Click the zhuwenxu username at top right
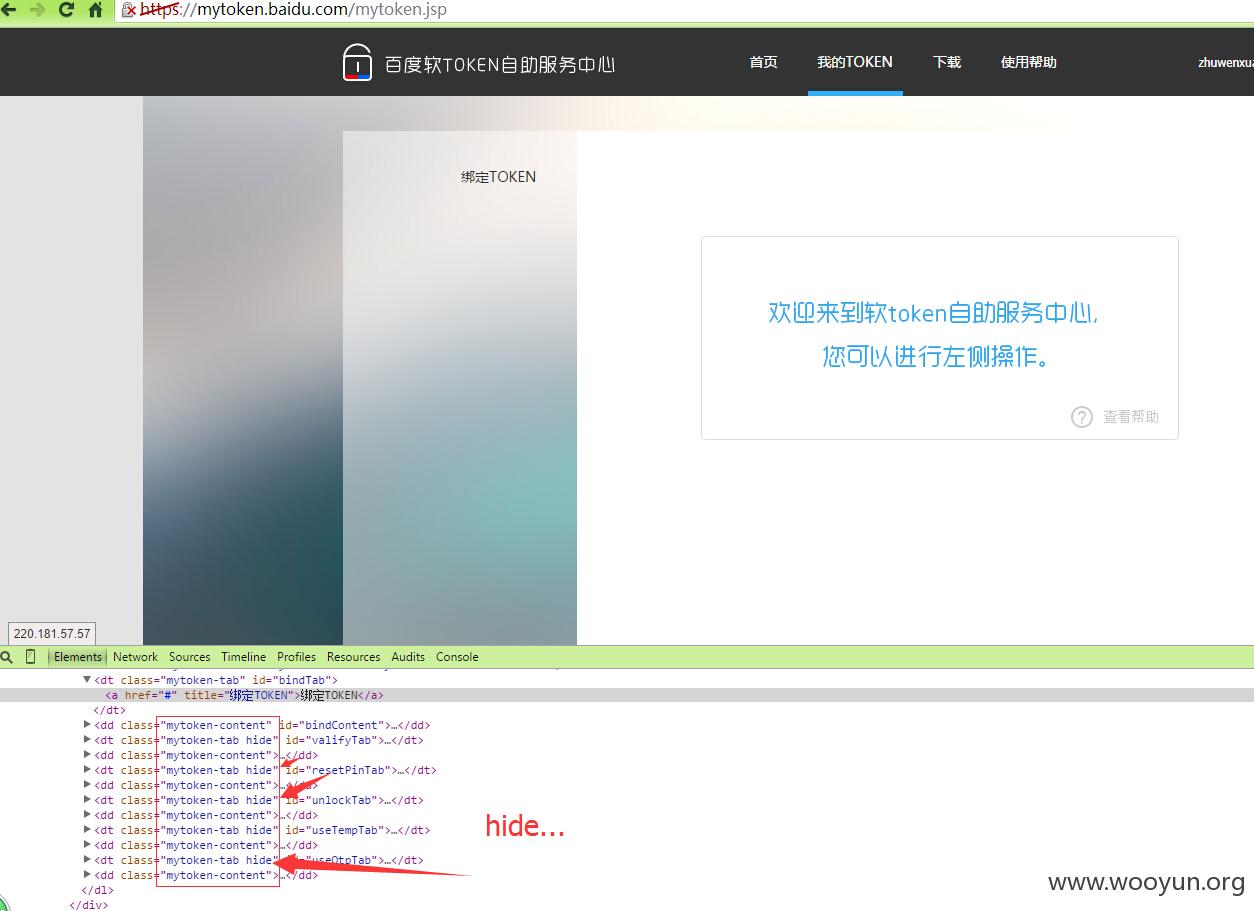 pos(1226,62)
